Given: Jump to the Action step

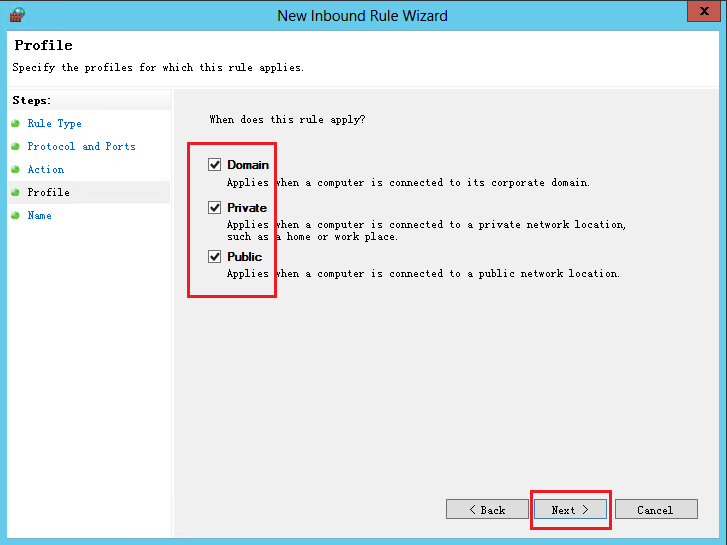Looking at the screenshot, I should coord(45,169).
